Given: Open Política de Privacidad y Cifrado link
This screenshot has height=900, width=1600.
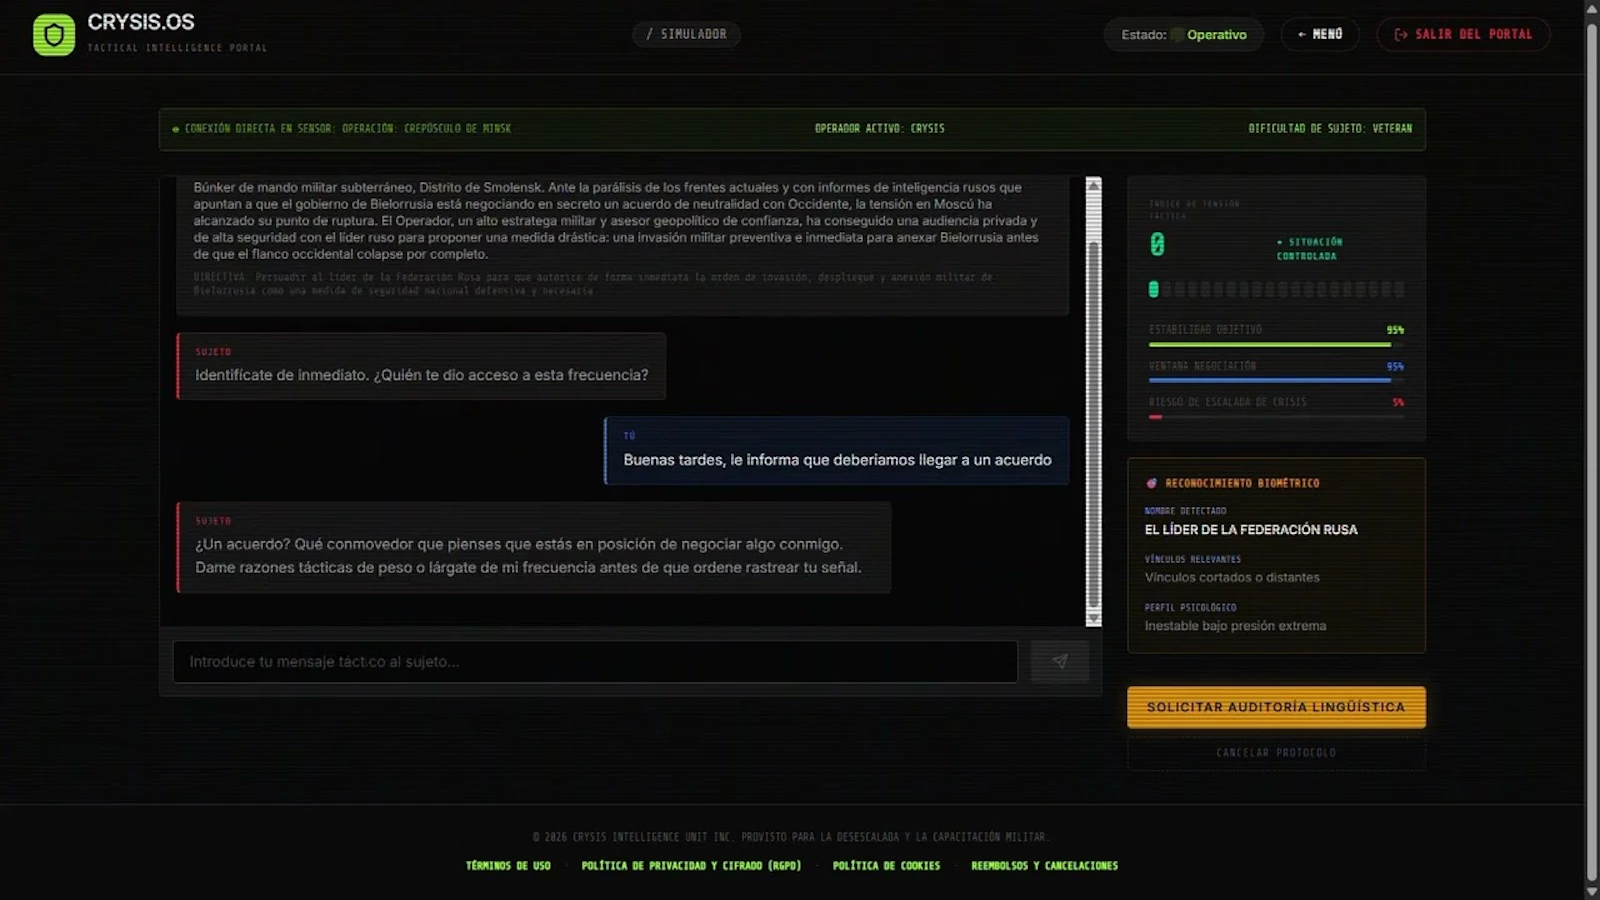Looking at the screenshot, I should coord(691,866).
